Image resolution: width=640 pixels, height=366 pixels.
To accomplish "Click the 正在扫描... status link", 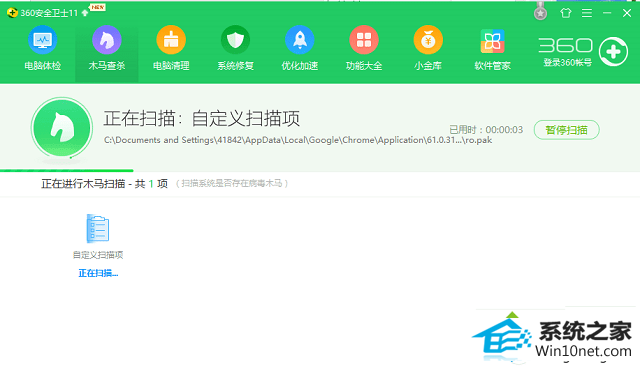I will click(98, 273).
